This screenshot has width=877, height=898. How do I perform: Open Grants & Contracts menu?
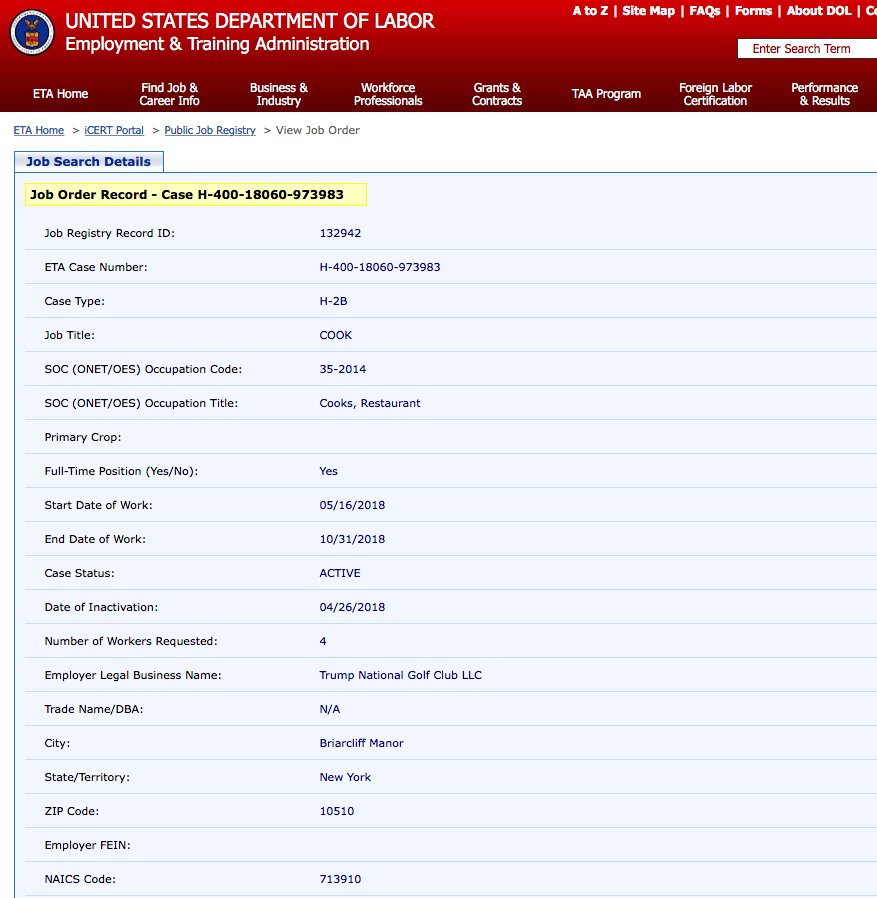coord(497,94)
